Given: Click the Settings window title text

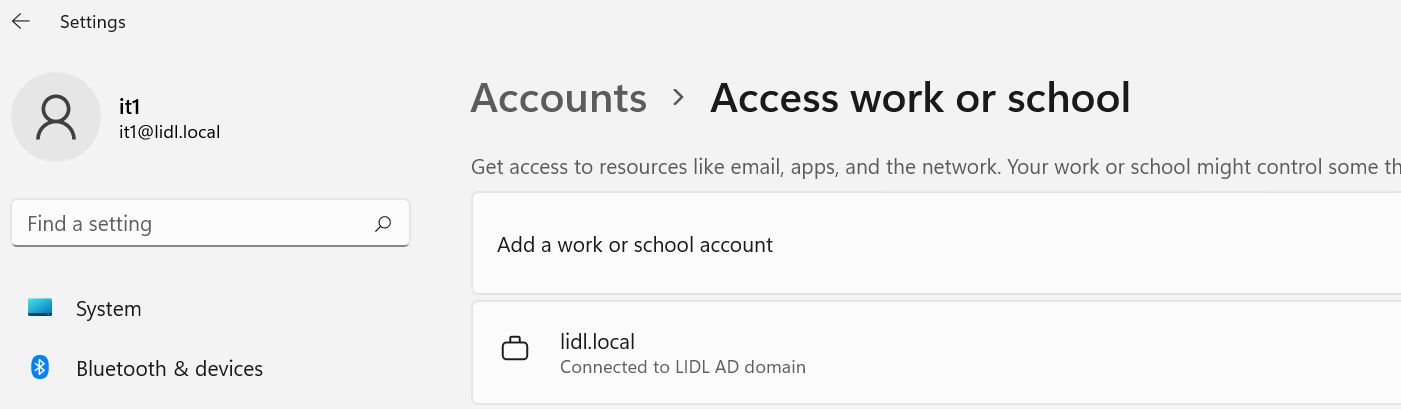Looking at the screenshot, I should pyautogui.click(x=93, y=22).
